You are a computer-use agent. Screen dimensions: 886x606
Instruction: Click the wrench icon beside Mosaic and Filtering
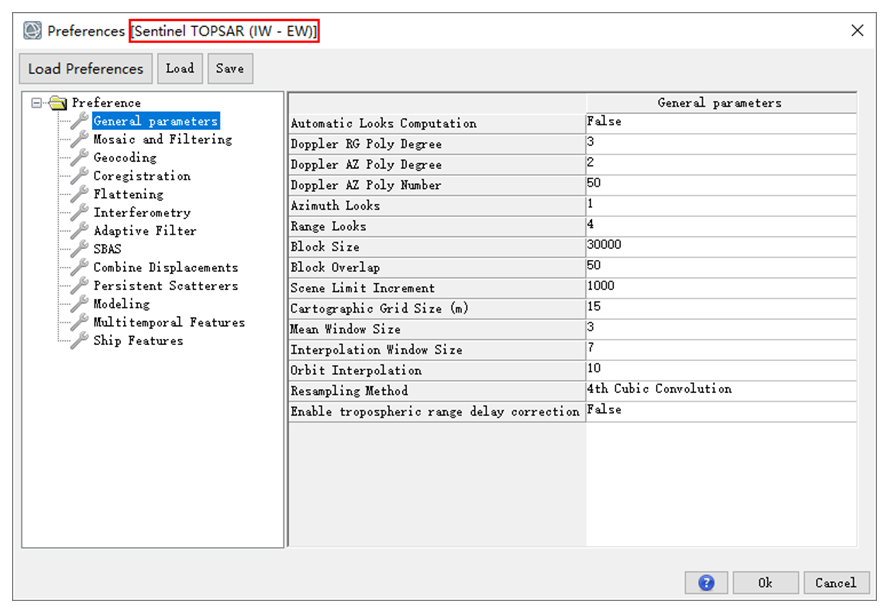pyautogui.click(x=80, y=138)
